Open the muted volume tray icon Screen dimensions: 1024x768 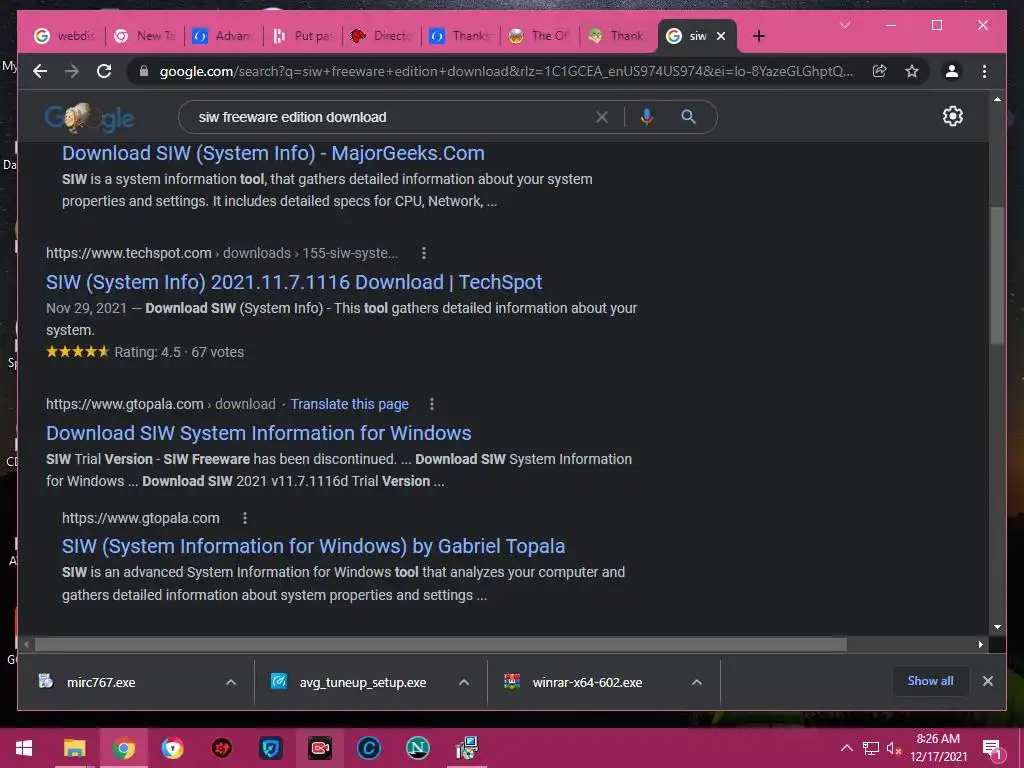click(893, 748)
